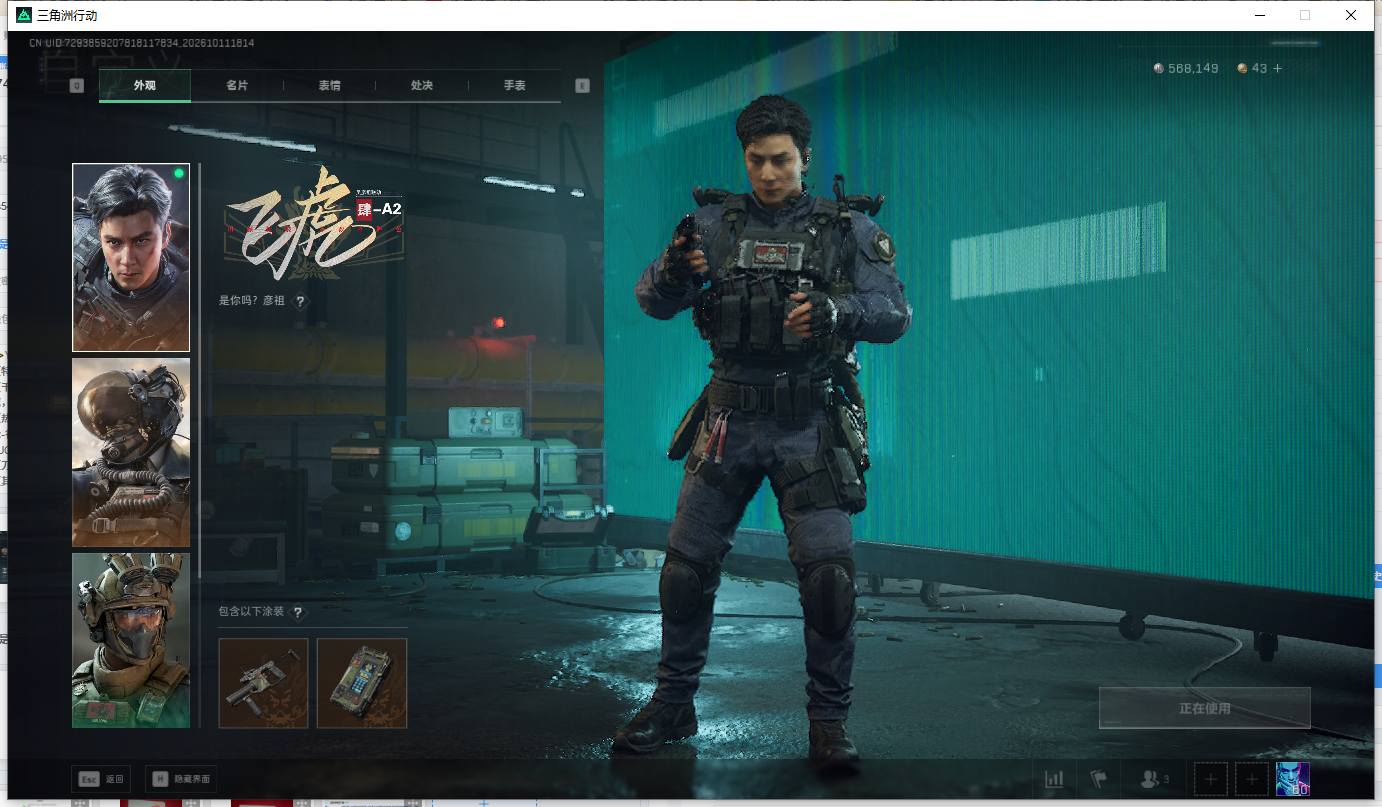The width and height of the screenshot is (1382, 807).
Task: Click the 正在使用 button
Action: coord(1204,708)
